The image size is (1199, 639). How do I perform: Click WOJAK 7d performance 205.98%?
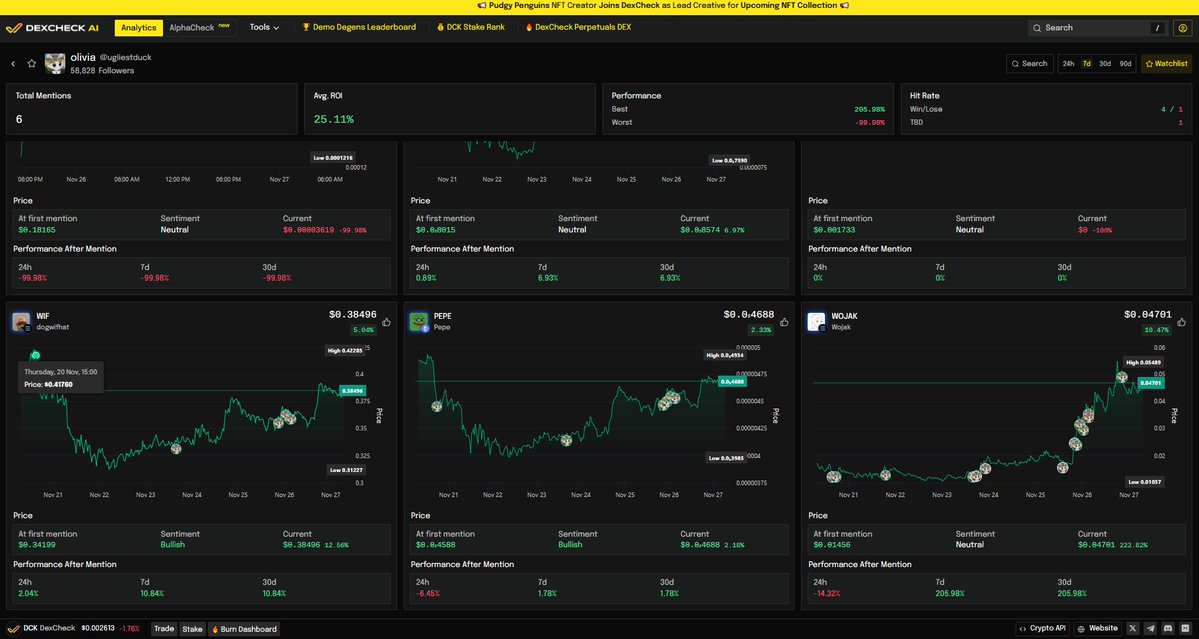pos(949,594)
